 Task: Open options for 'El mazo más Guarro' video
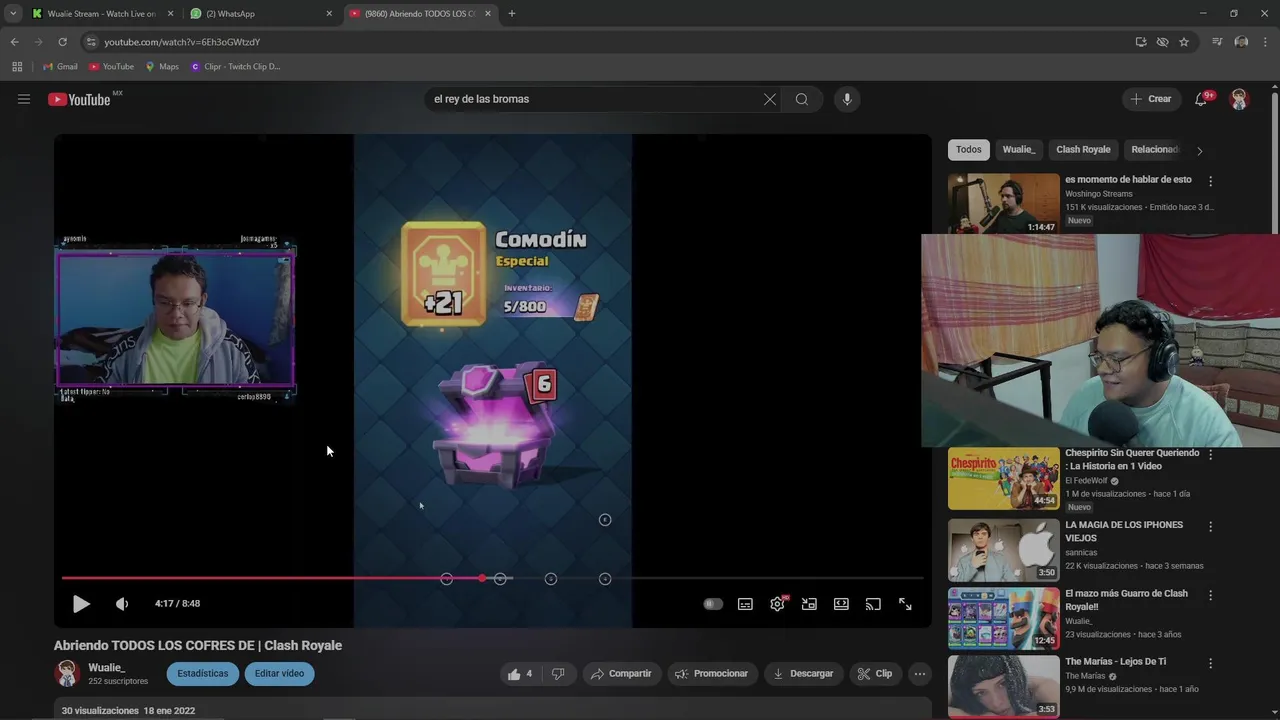(1210, 595)
